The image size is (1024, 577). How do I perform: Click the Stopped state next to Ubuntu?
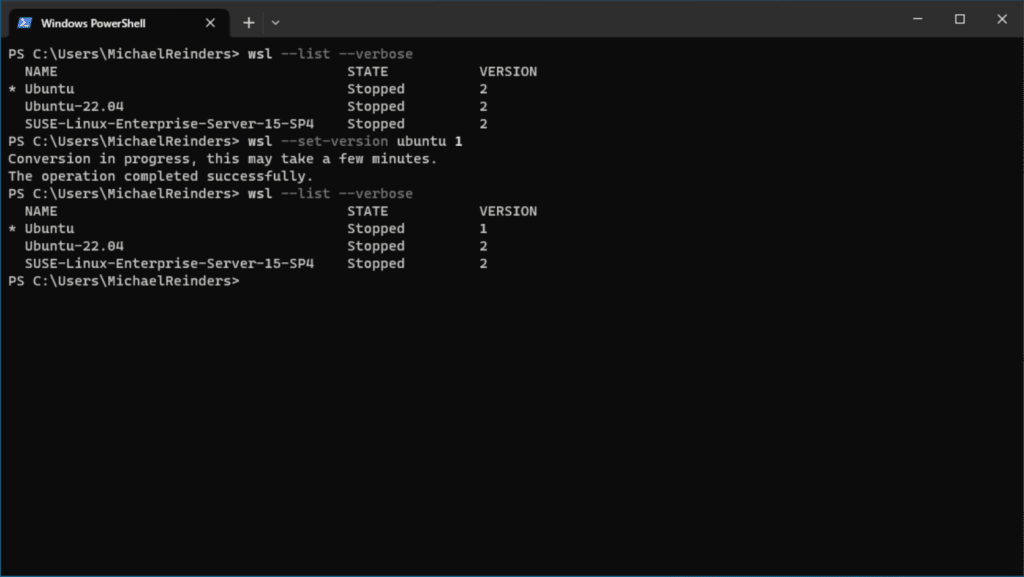[x=376, y=228]
